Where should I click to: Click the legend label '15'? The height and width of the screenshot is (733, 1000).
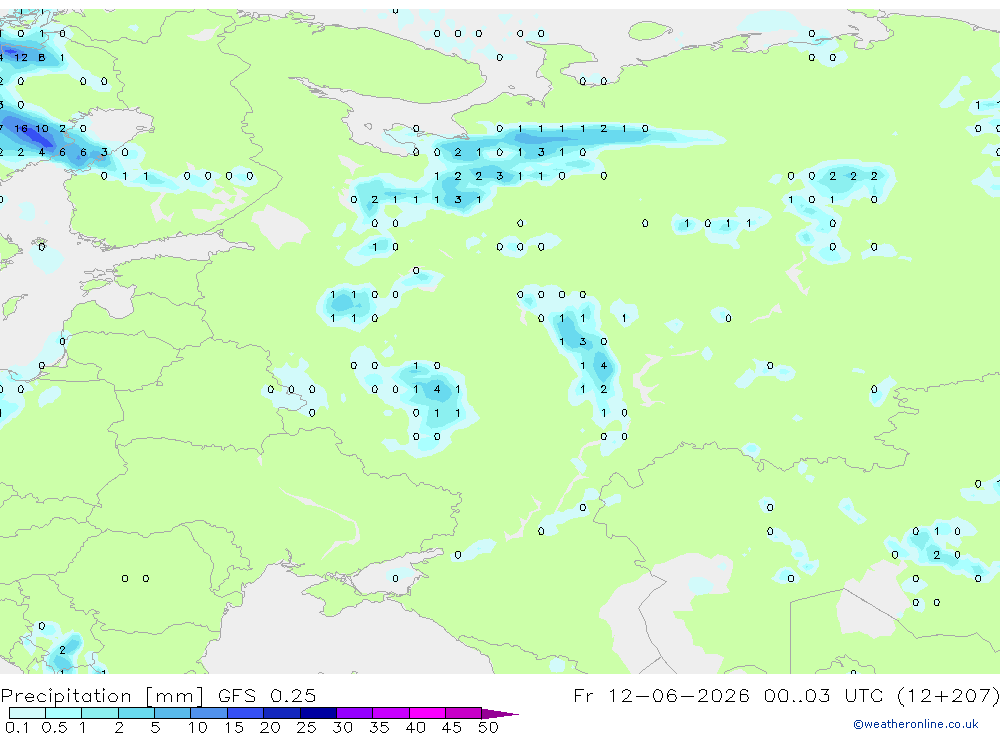pyautogui.click(x=234, y=727)
